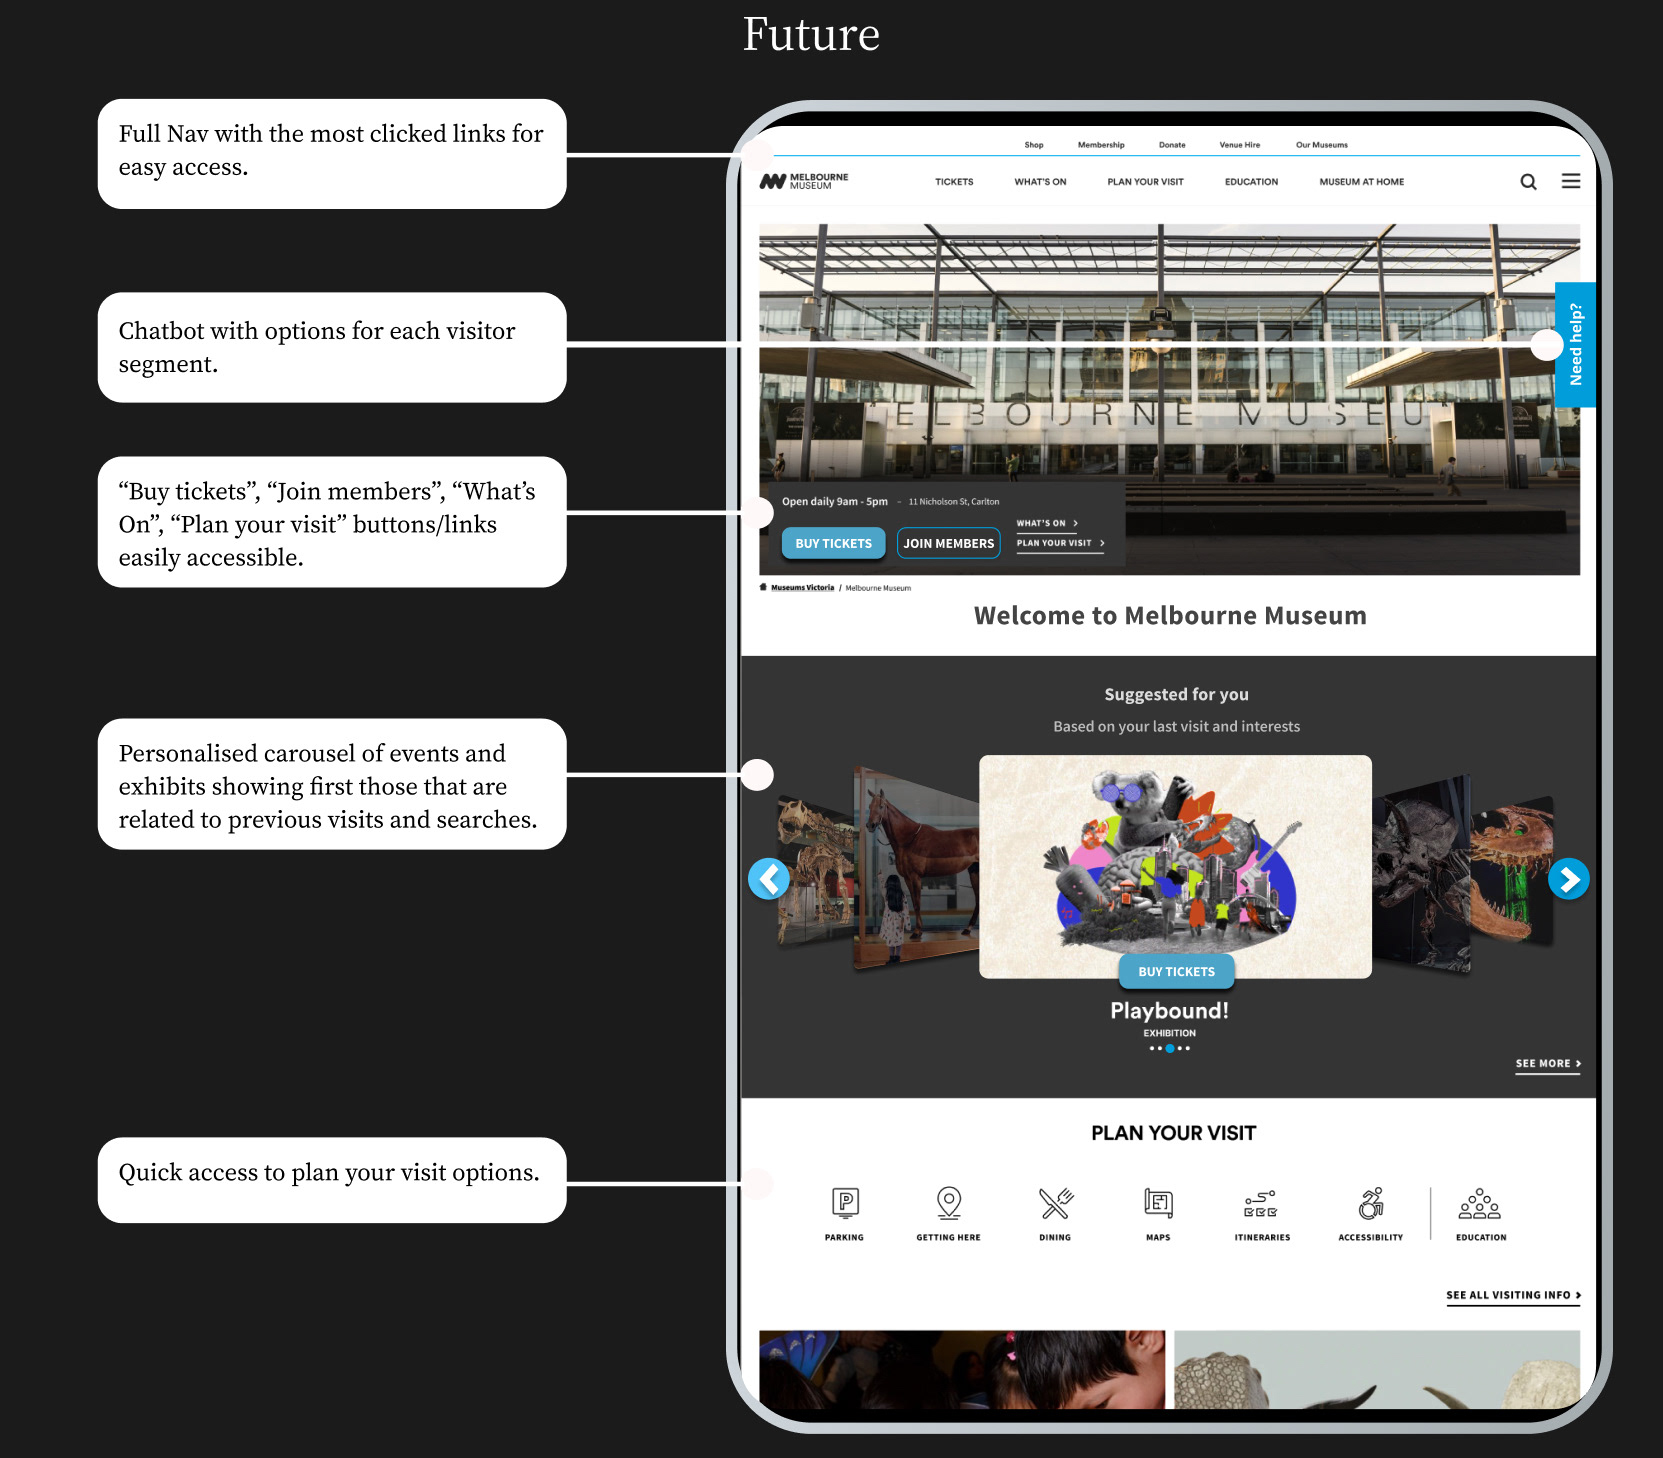Click 'Suggested for you' heading
The width and height of the screenshot is (1663, 1458).
point(1176,694)
